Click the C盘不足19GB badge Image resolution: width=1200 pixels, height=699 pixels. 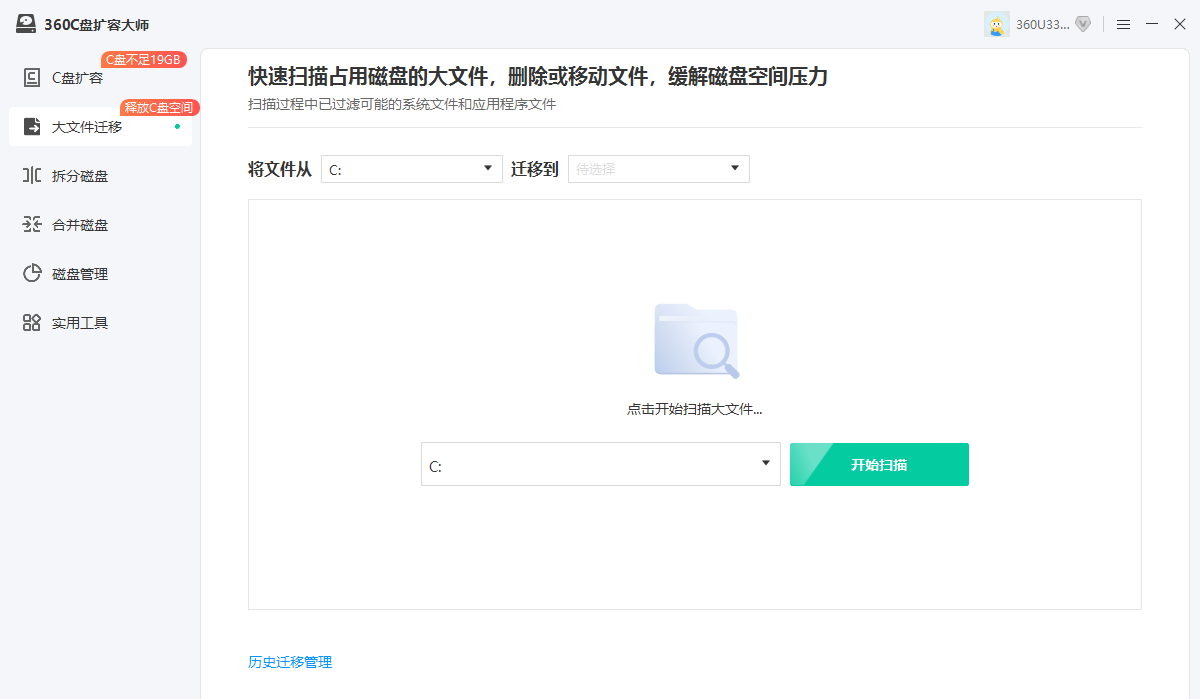[144, 60]
